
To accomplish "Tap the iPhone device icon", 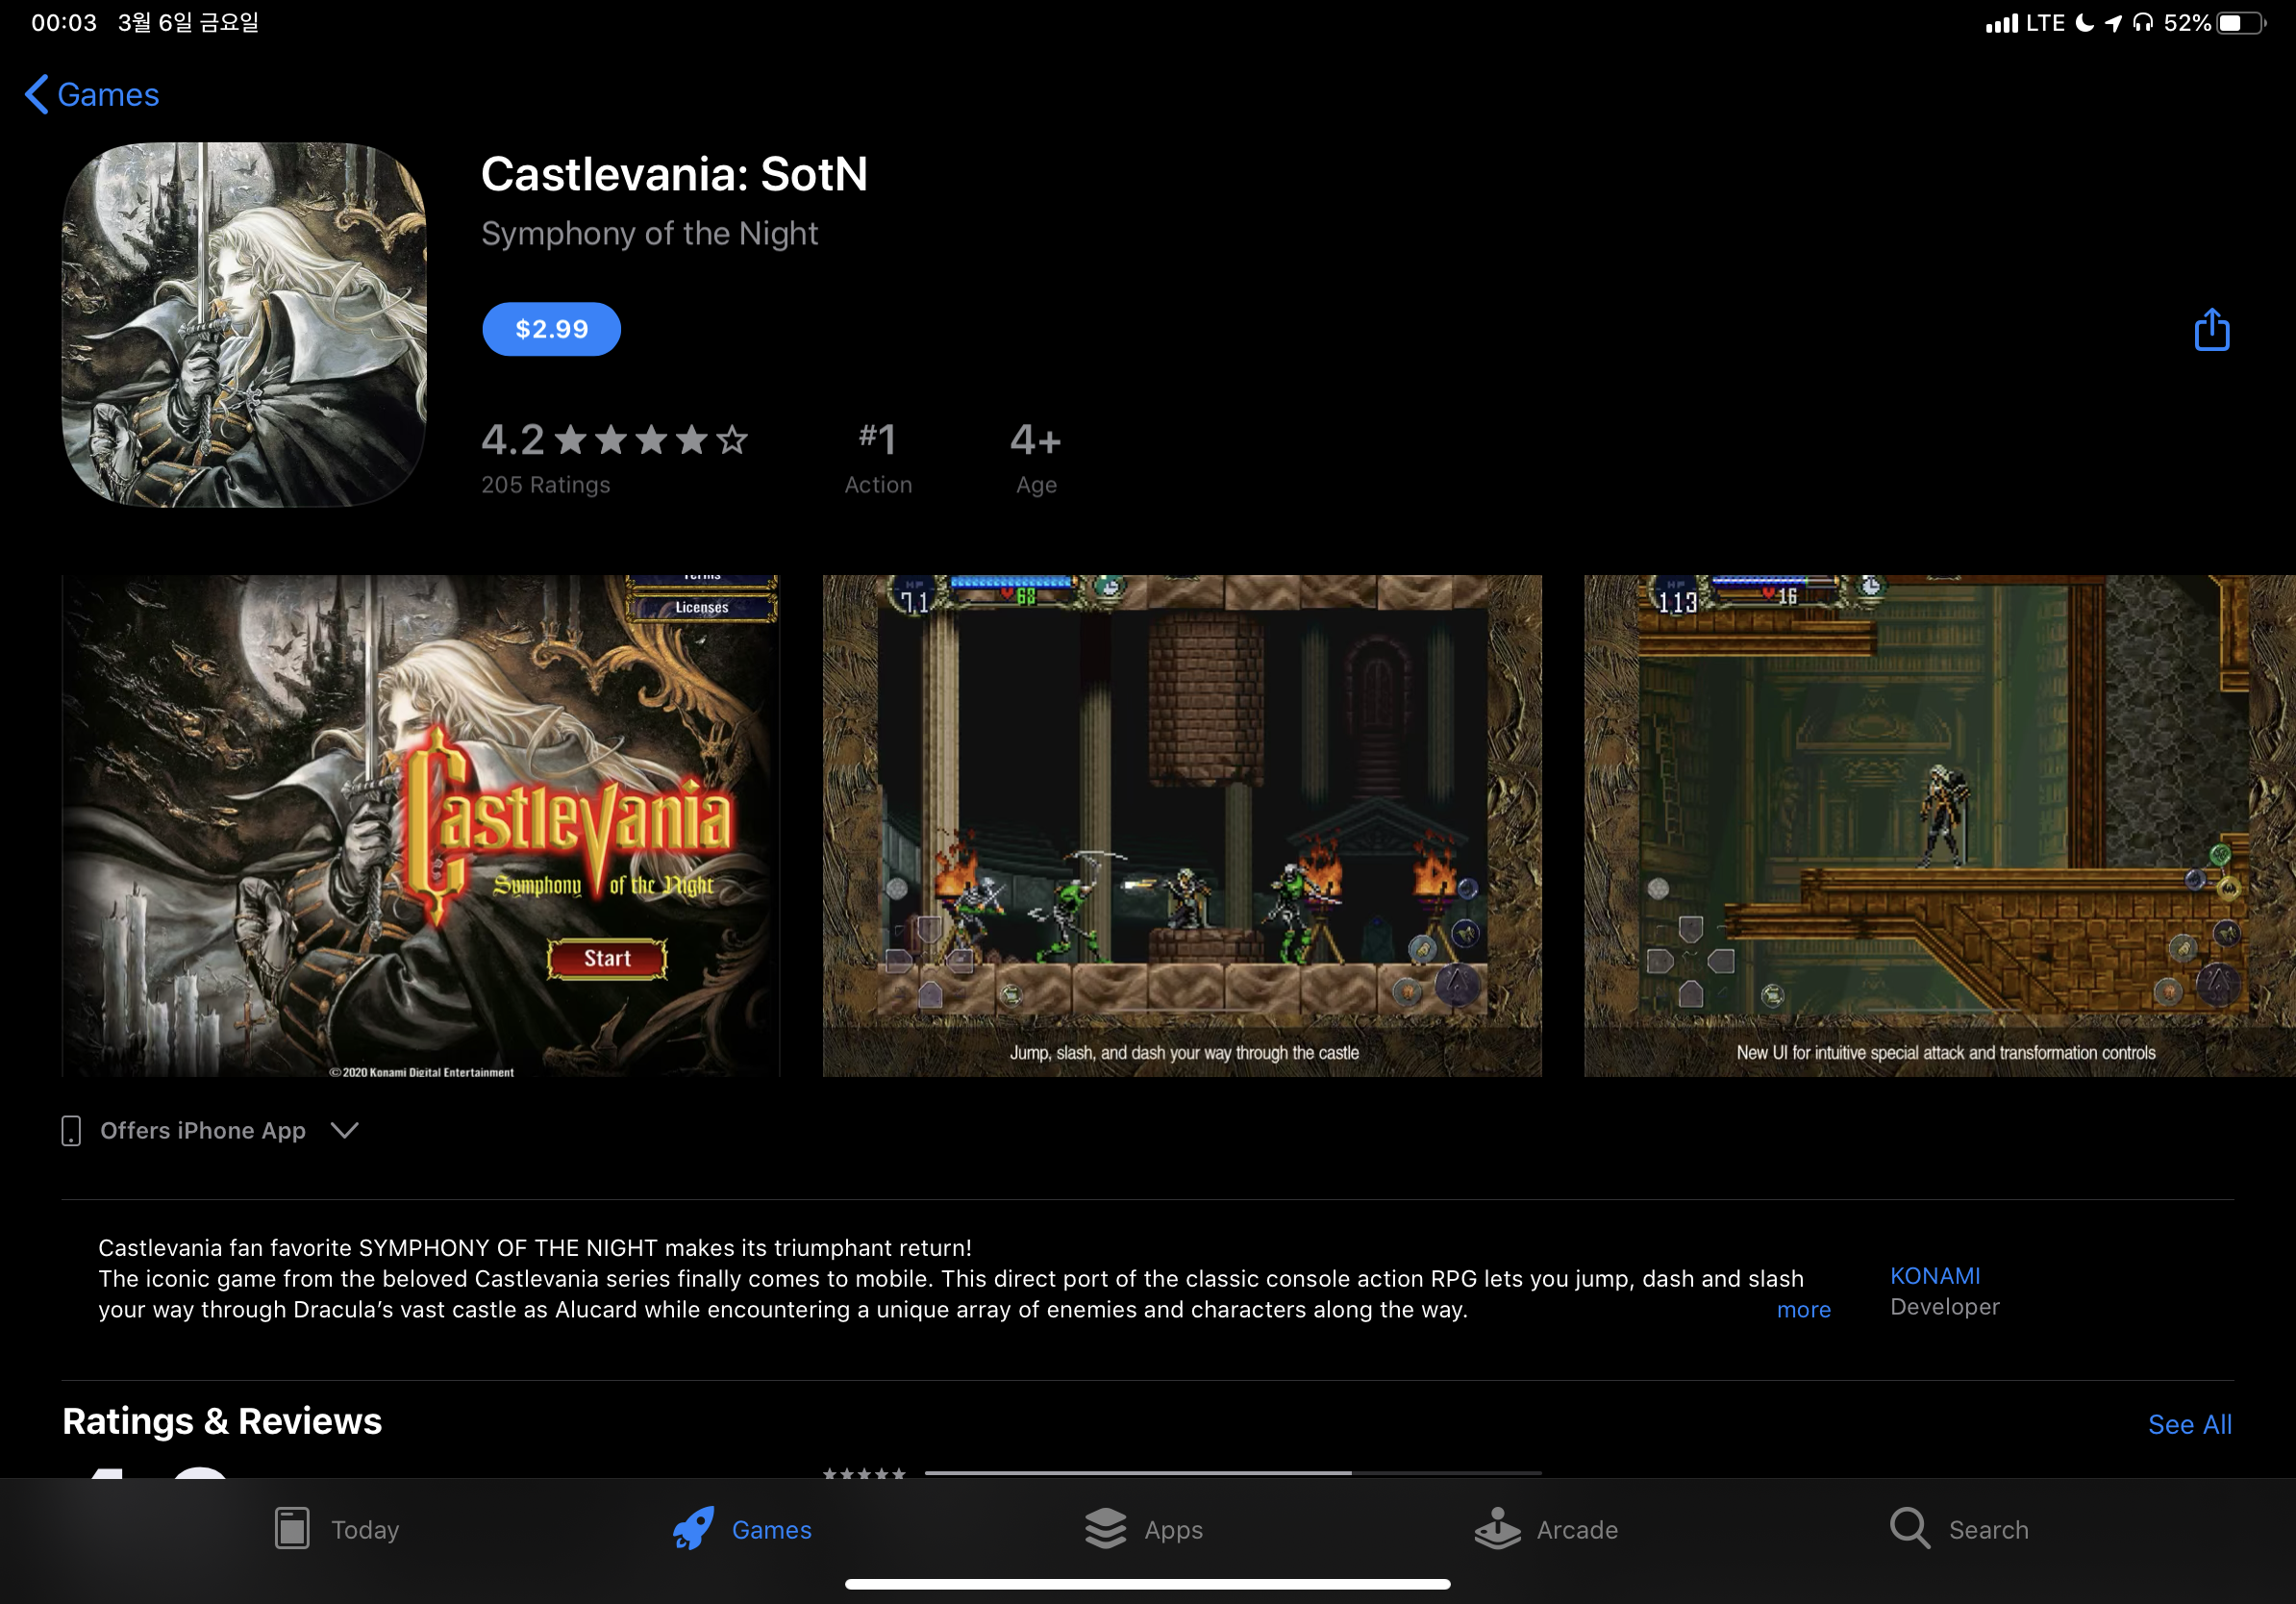I will coord(71,1130).
